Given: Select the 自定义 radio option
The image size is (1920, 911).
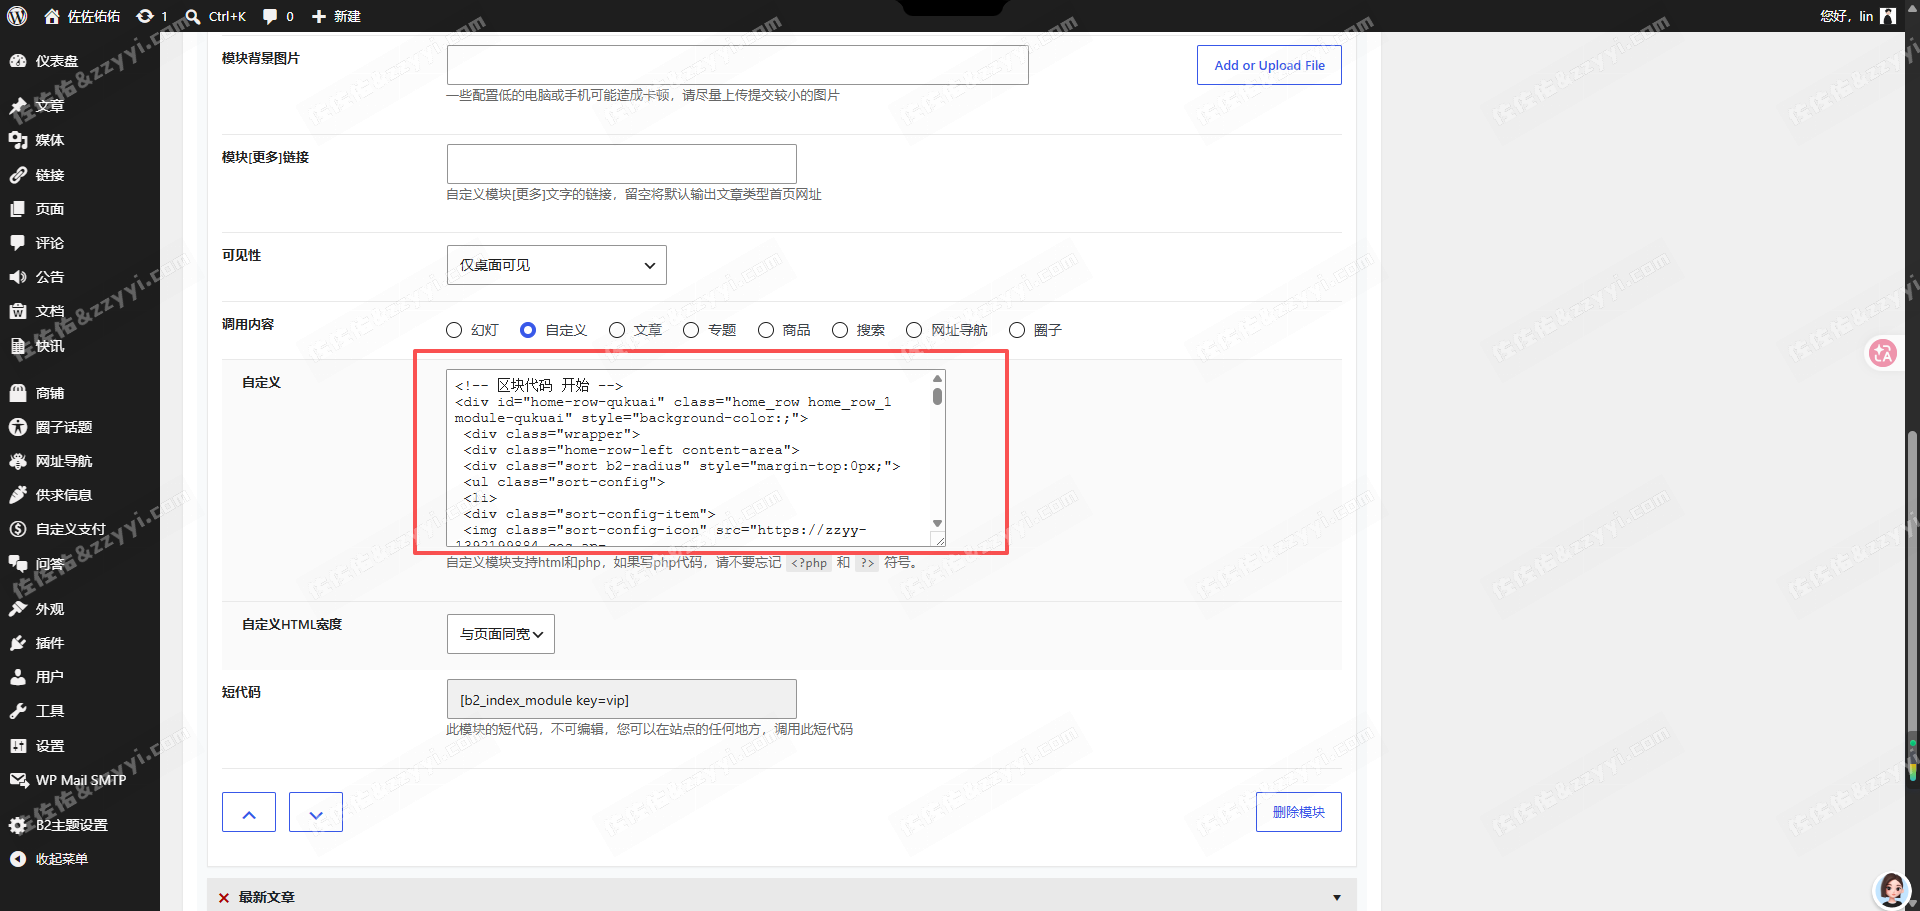Looking at the screenshot, I should [x=528, y=330].
